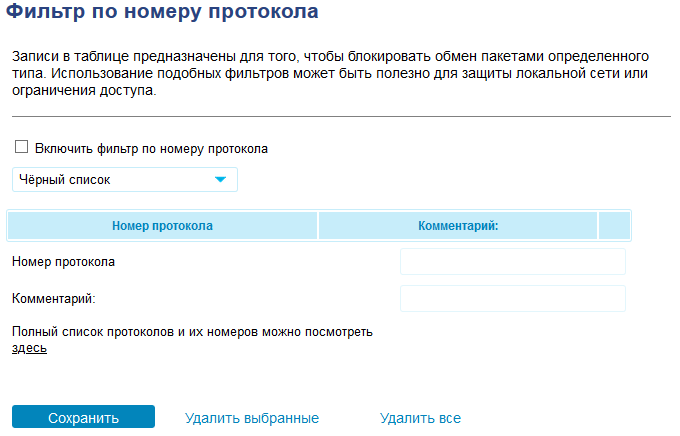Click "Удалить все" to remove all entries
Image resolution: width=680 pixels, height=436 pixels.
[420, 418]
